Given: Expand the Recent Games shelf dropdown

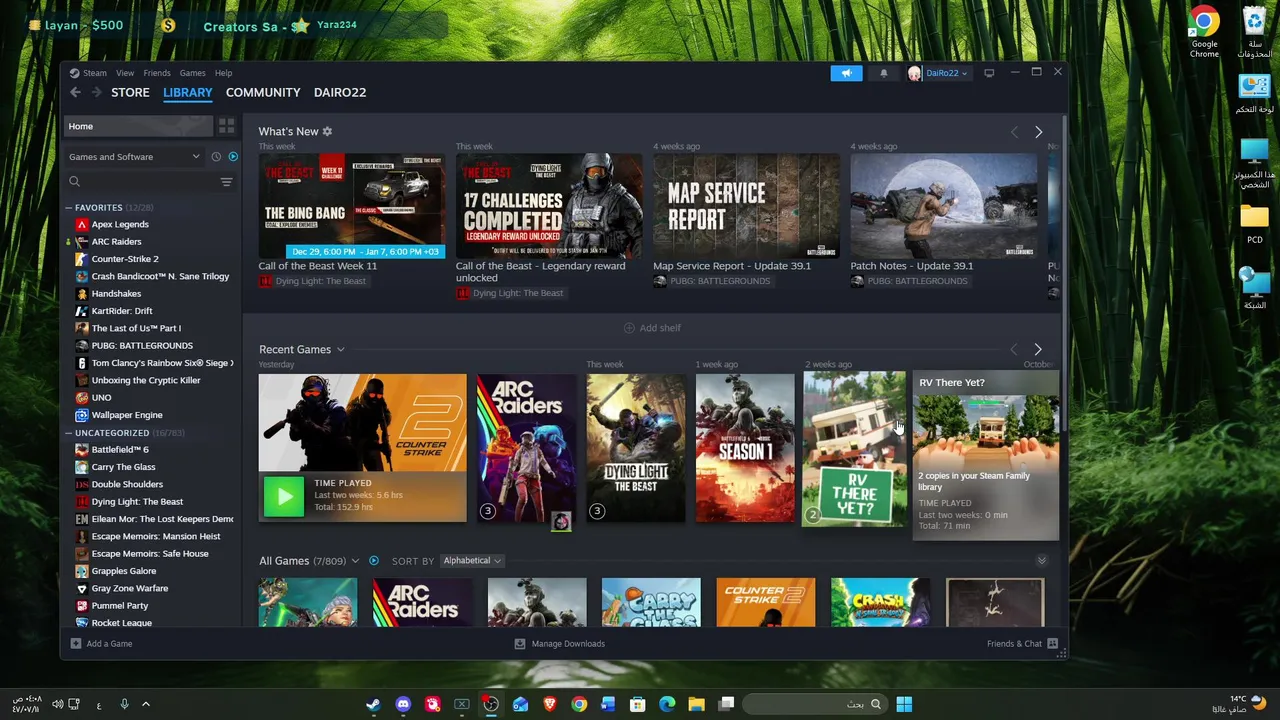Looking at the screenshot, I should click(x=340, y=349).
